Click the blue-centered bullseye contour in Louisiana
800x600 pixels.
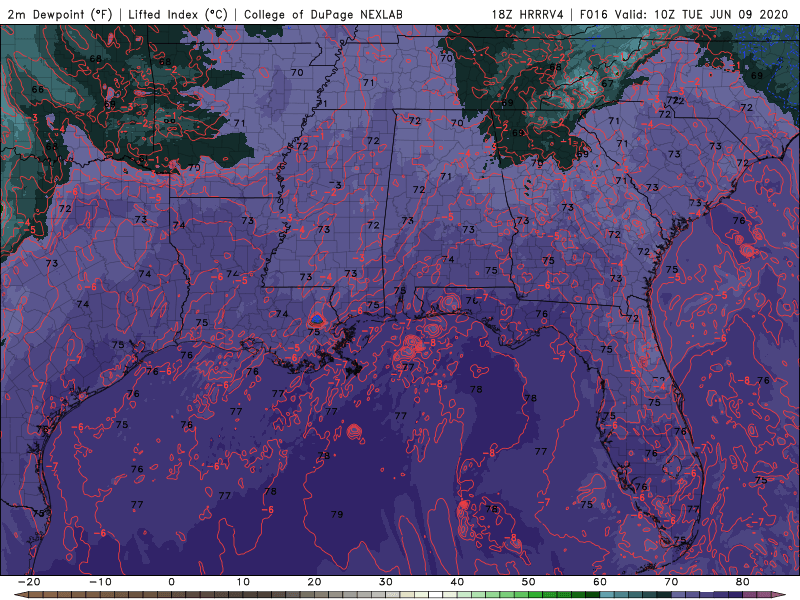click(317, 320)
